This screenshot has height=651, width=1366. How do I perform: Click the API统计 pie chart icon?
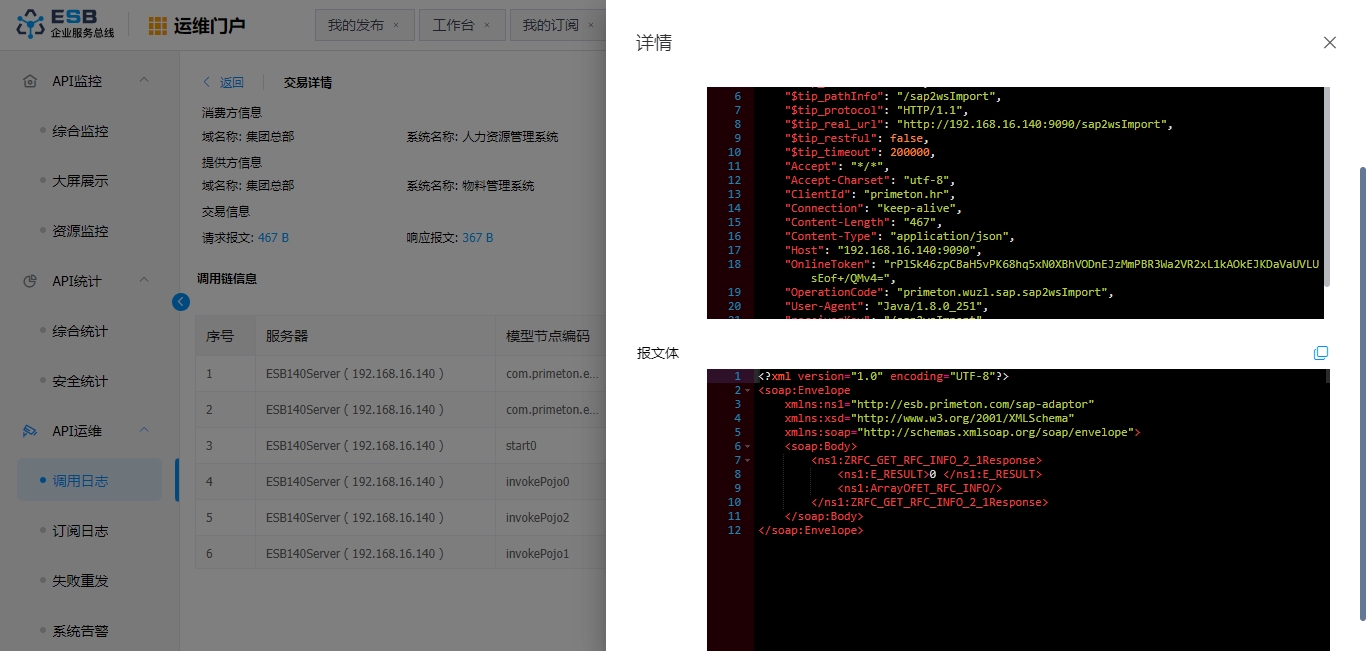coord(30,281)
